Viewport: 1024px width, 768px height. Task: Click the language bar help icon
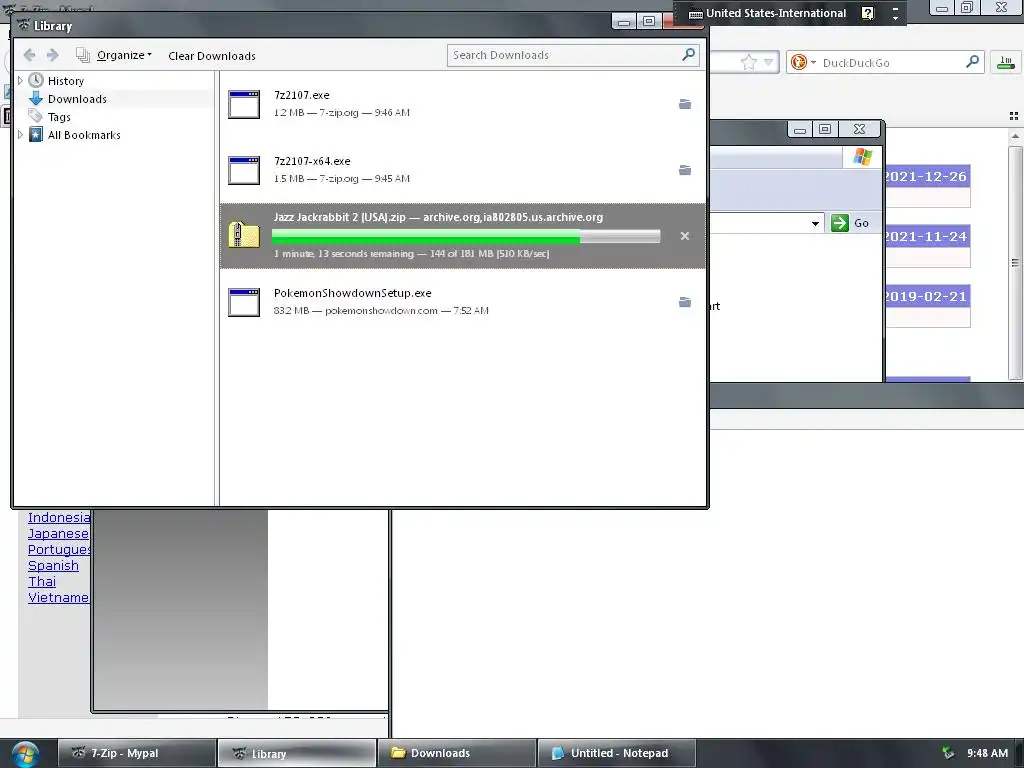867,13
